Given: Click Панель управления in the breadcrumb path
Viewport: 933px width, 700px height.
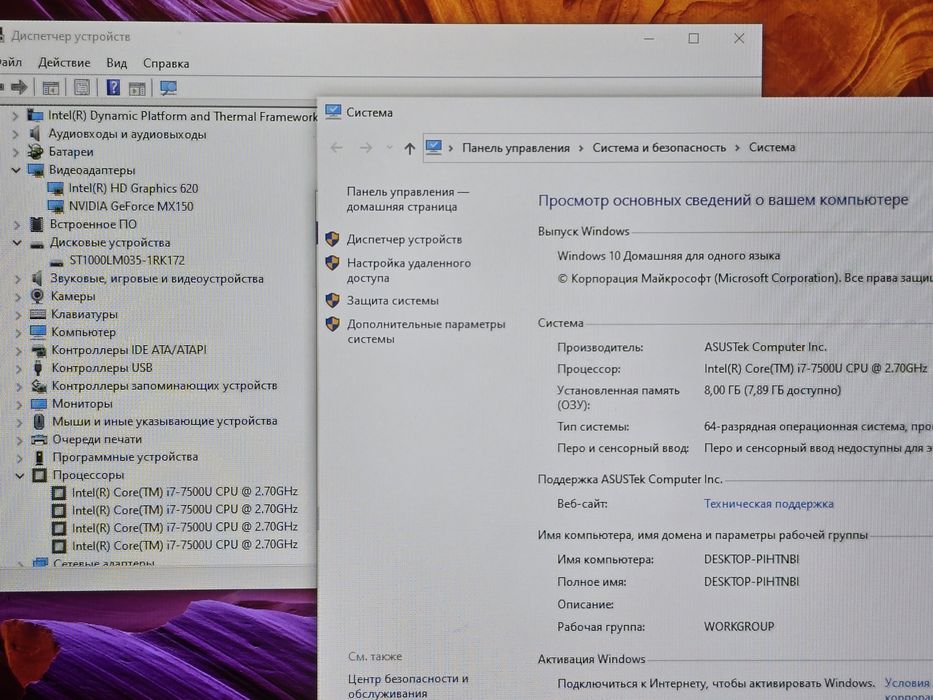Looking at the screenshot, I should [x=516, y=148].
